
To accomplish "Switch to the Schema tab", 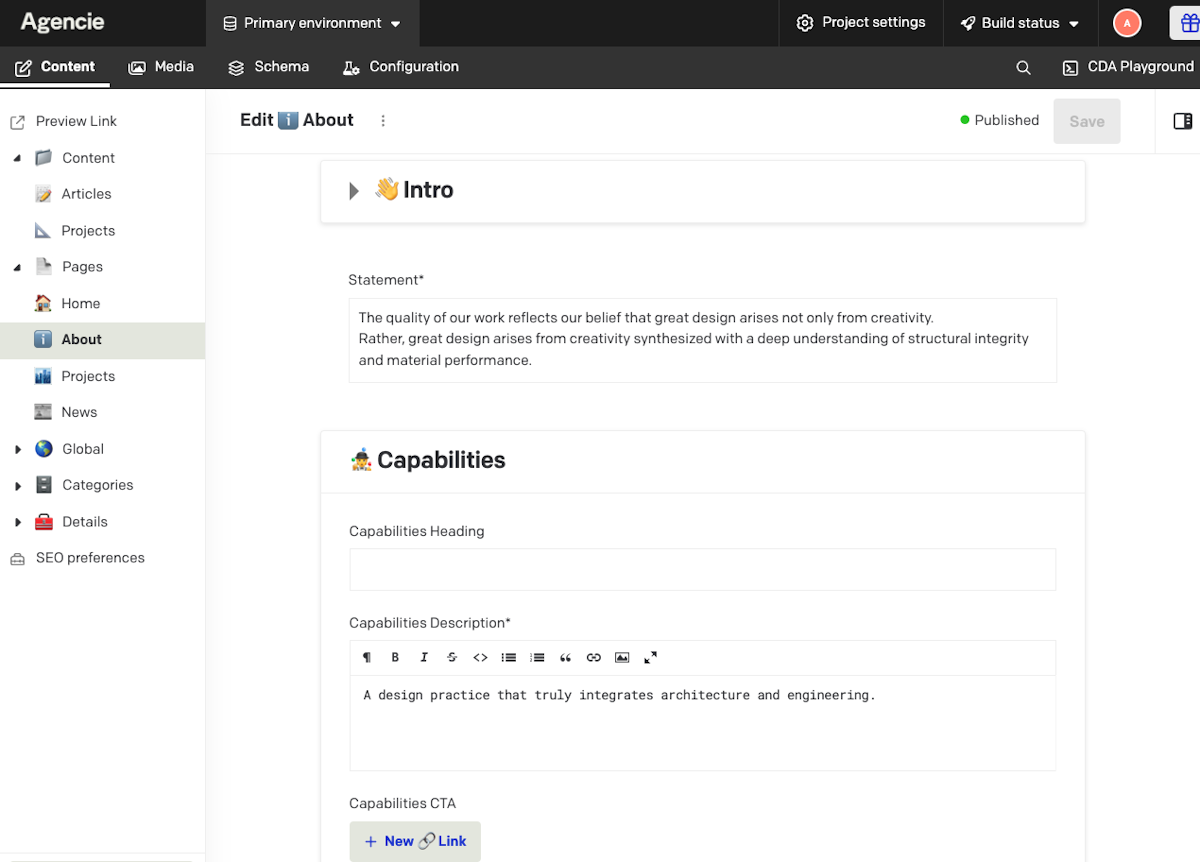I will pos(268,67).
